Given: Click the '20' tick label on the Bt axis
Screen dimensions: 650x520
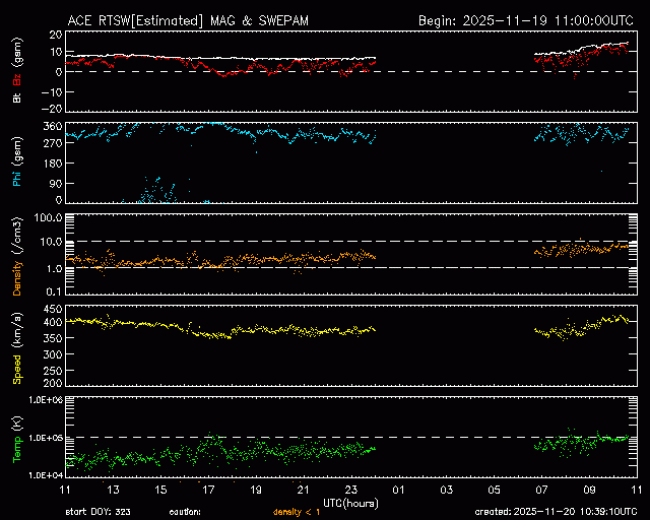Looking at the screenshot, I should [x=55, y=35].
